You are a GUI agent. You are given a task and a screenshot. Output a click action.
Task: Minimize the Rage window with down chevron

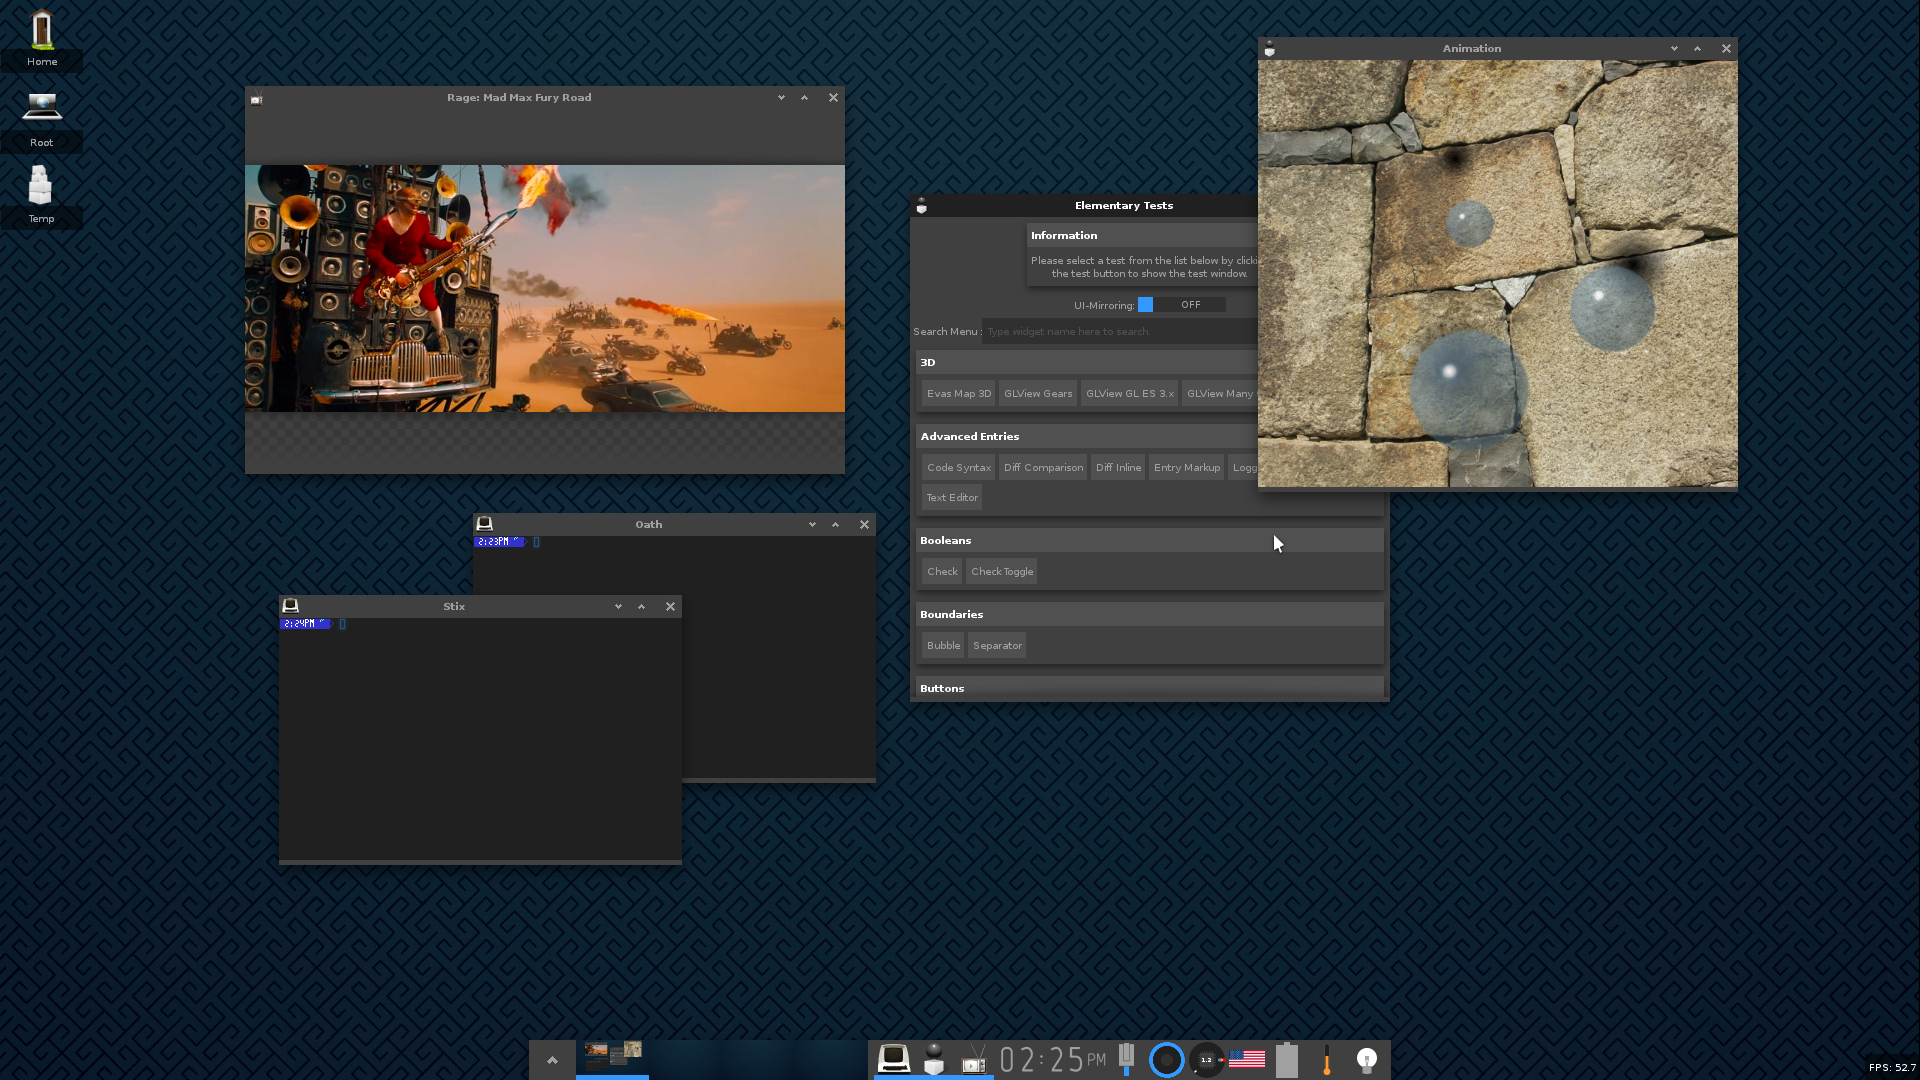pos(781,98)
